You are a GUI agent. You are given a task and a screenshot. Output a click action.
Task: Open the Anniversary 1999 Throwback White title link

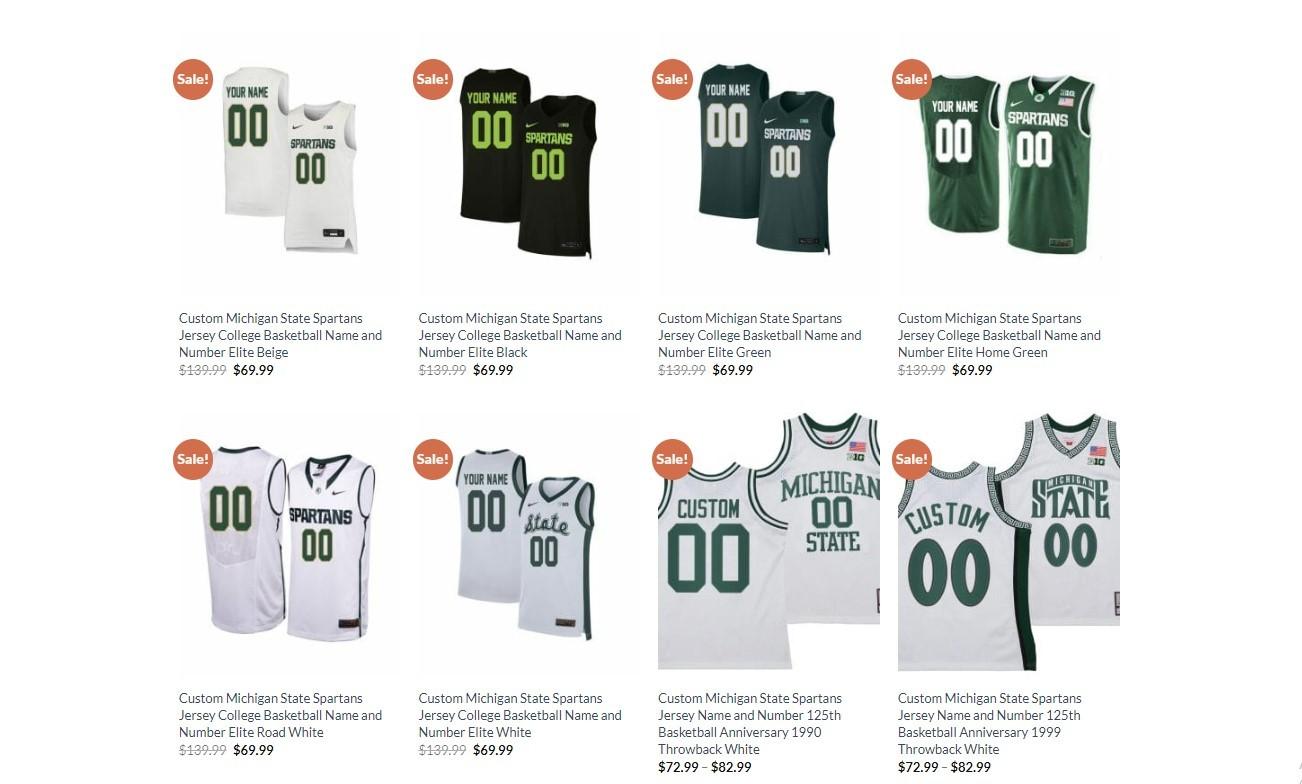click(x=990, y=723)
